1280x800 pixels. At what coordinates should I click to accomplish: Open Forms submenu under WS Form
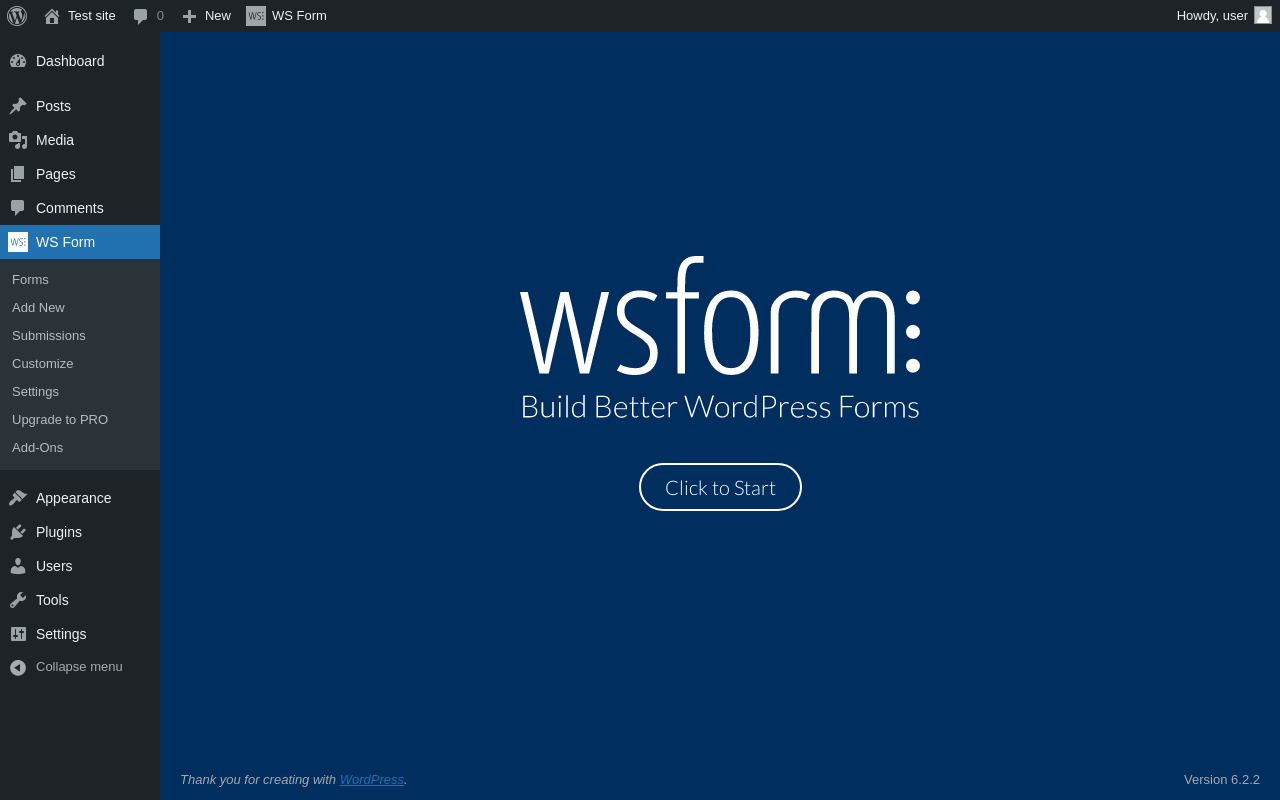(80, 280)
